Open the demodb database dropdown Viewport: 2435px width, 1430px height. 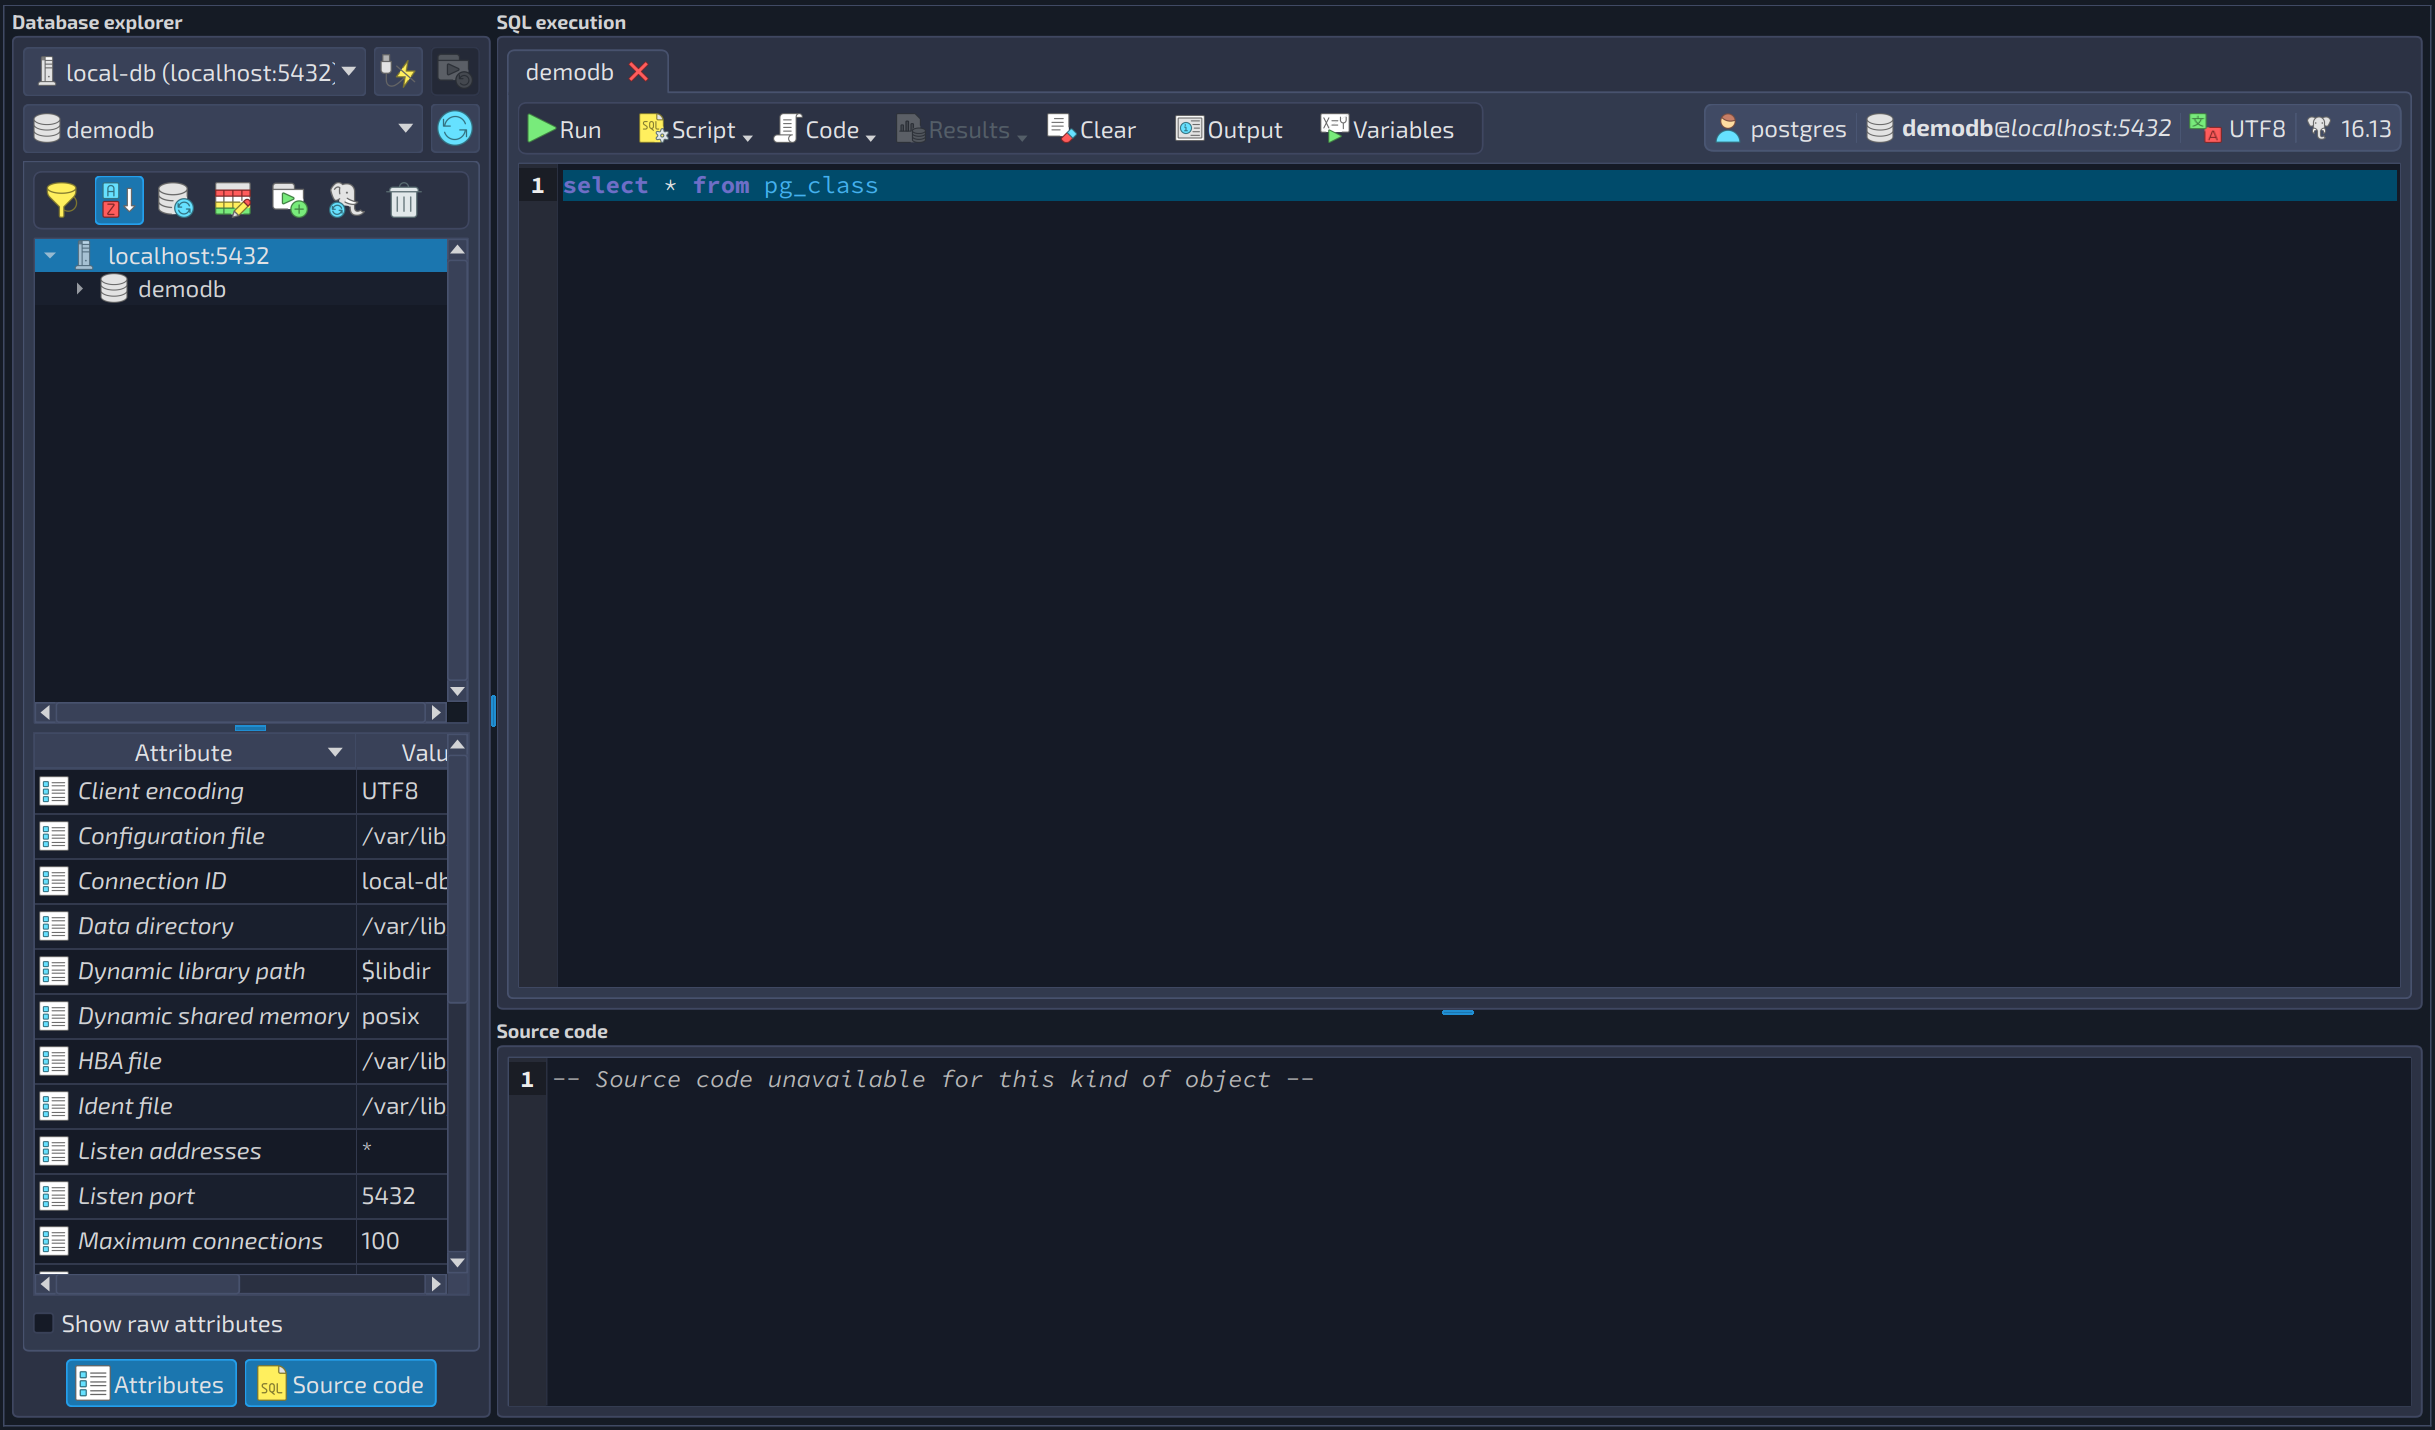(x=223, y=129)
